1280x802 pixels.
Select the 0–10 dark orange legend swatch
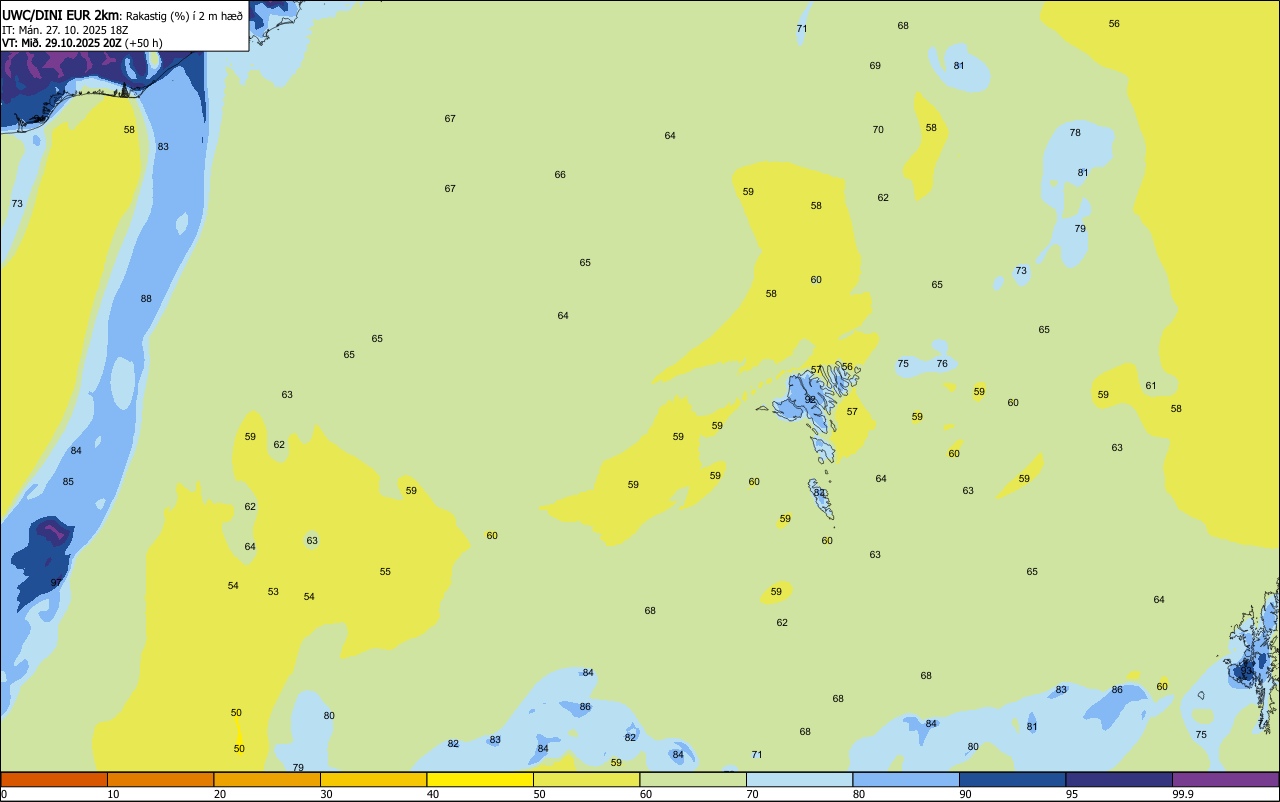coord(54,779)
